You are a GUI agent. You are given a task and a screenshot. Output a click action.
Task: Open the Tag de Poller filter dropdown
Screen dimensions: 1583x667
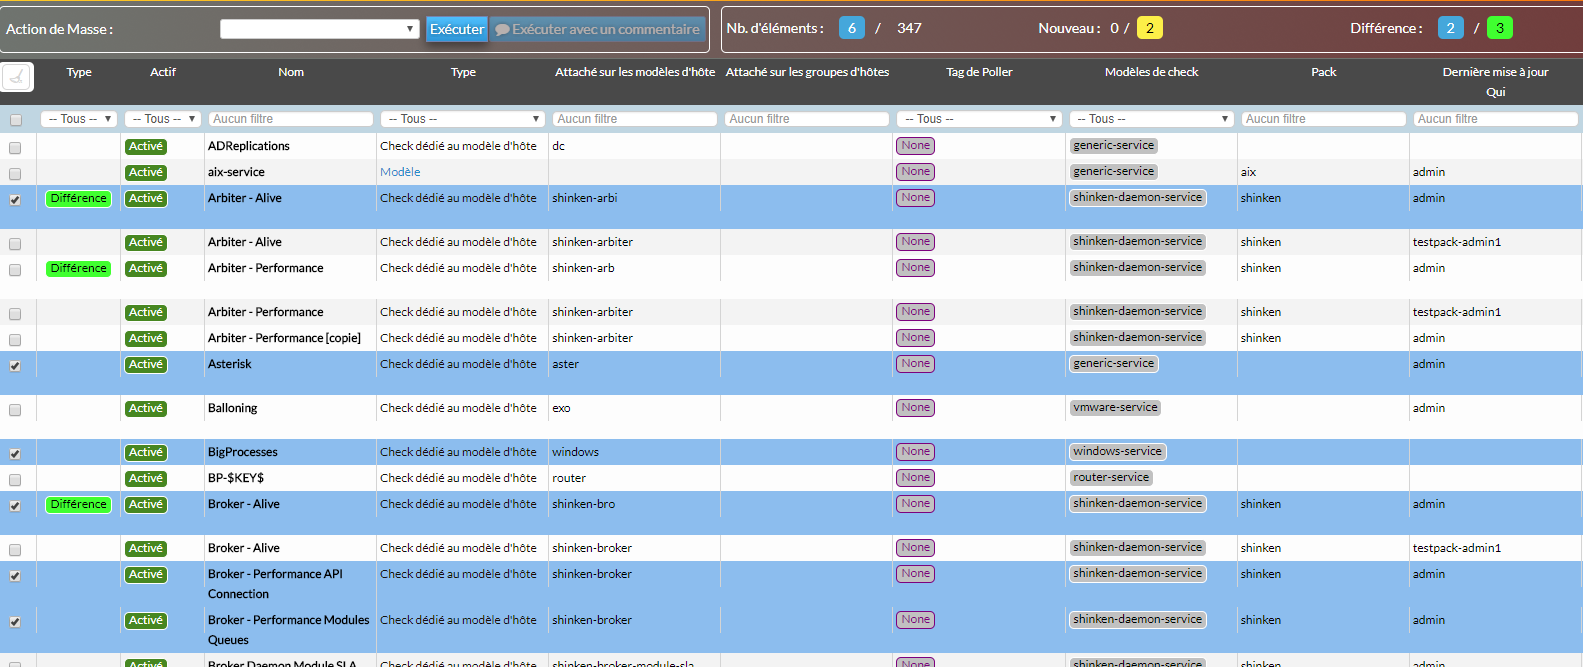pos(978,119)
